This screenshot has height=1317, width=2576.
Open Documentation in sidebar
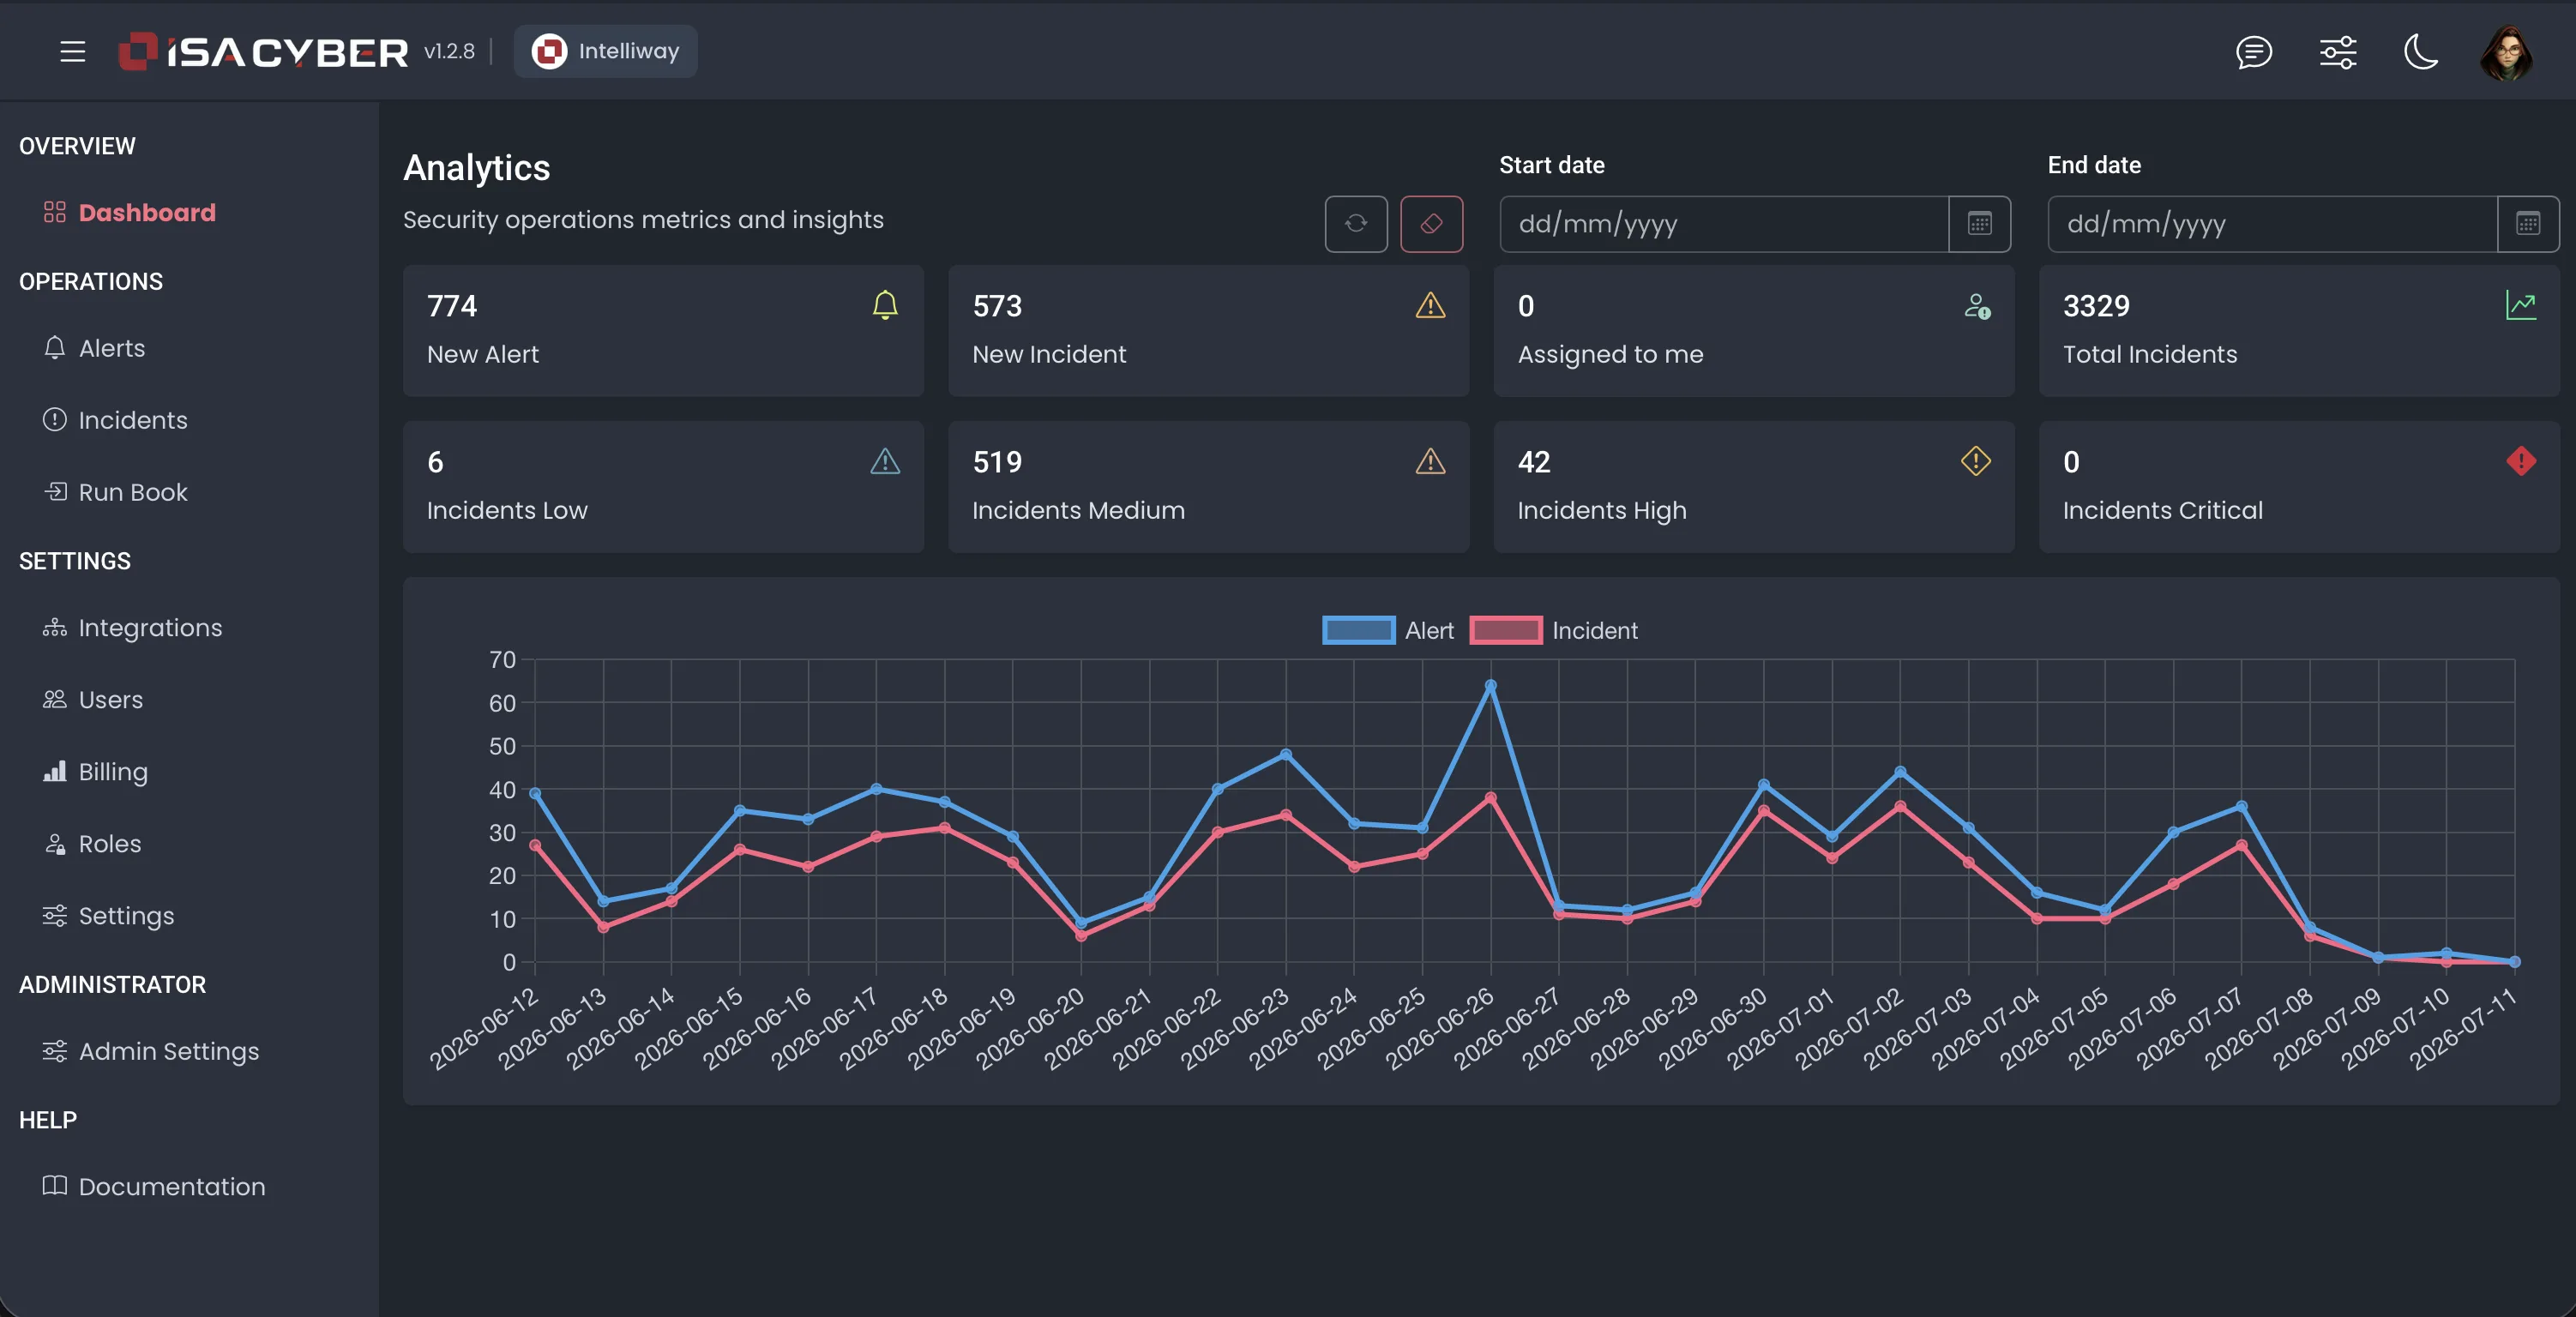(x=154, y=1186)
